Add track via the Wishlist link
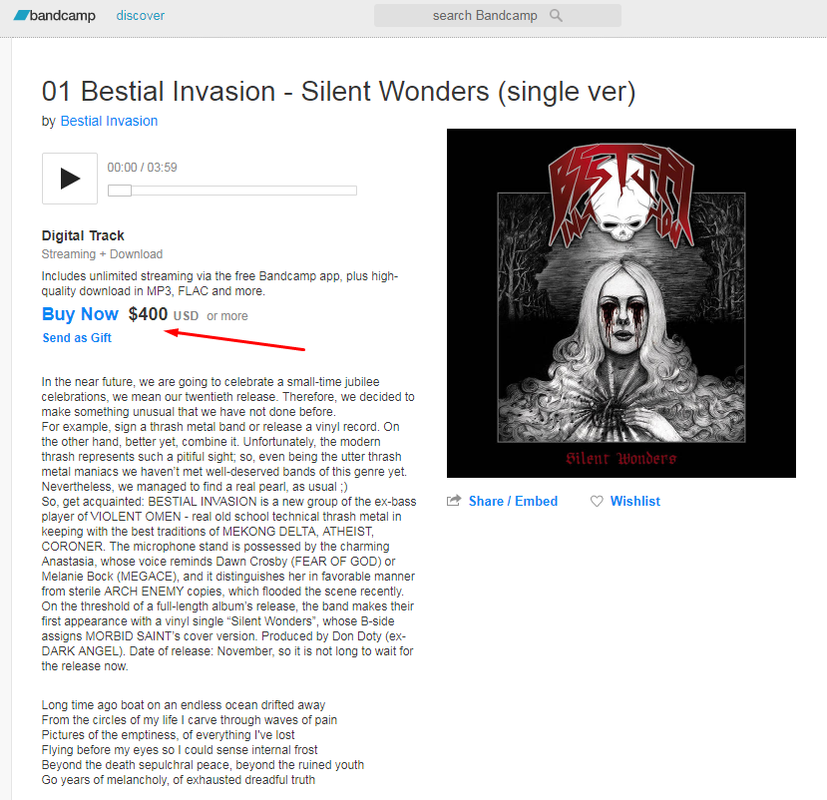The image size is (827, 800). 635,501
